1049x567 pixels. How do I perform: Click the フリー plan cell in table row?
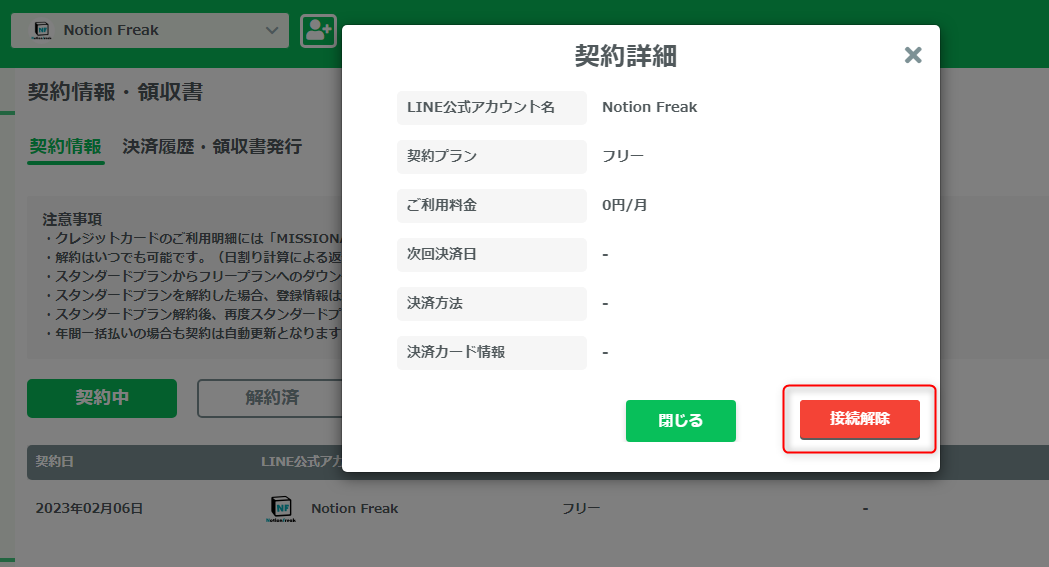pyautogui.click(x=581, y=508)
